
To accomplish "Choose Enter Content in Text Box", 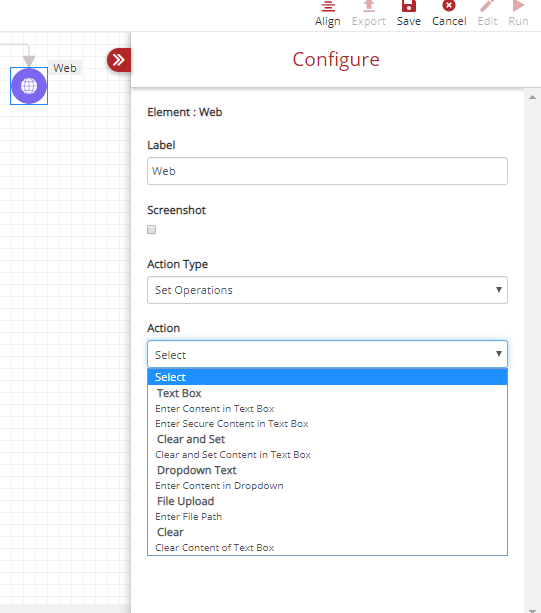I will click(215, 409).
